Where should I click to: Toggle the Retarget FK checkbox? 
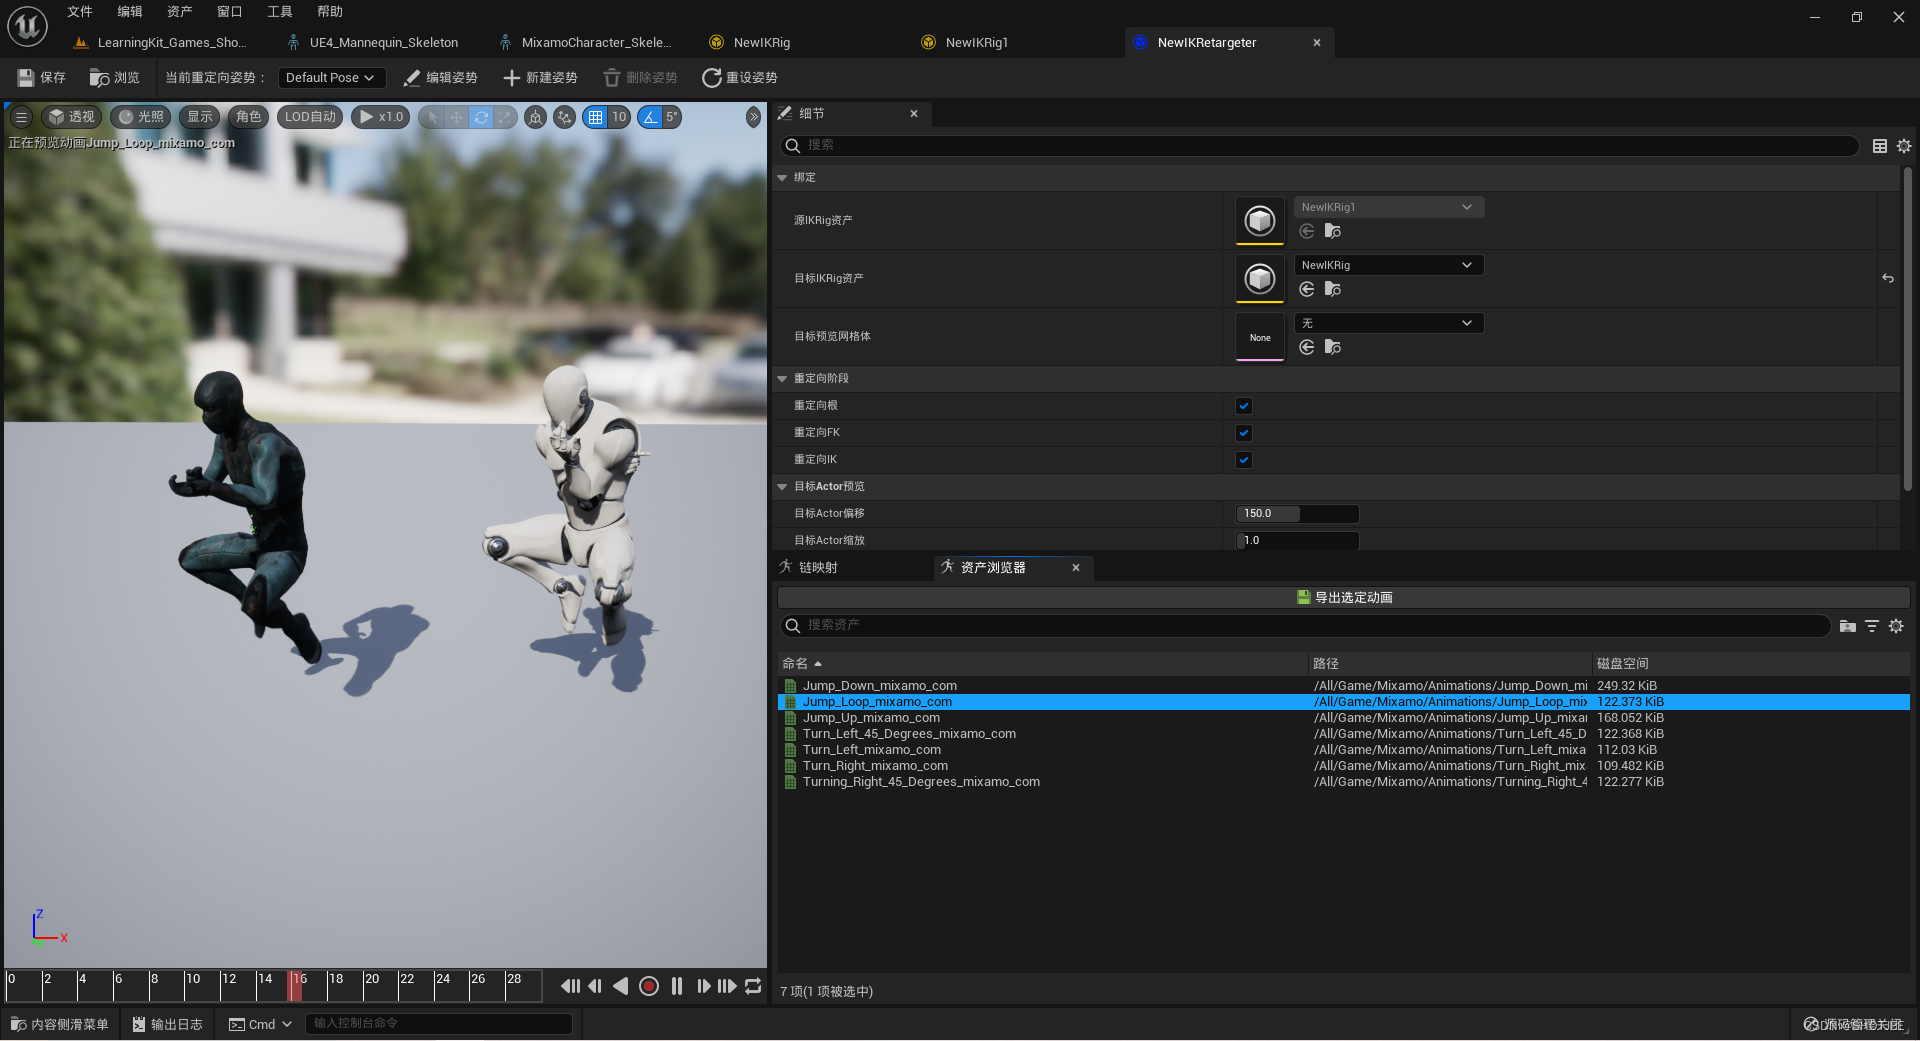point(1244,433)
